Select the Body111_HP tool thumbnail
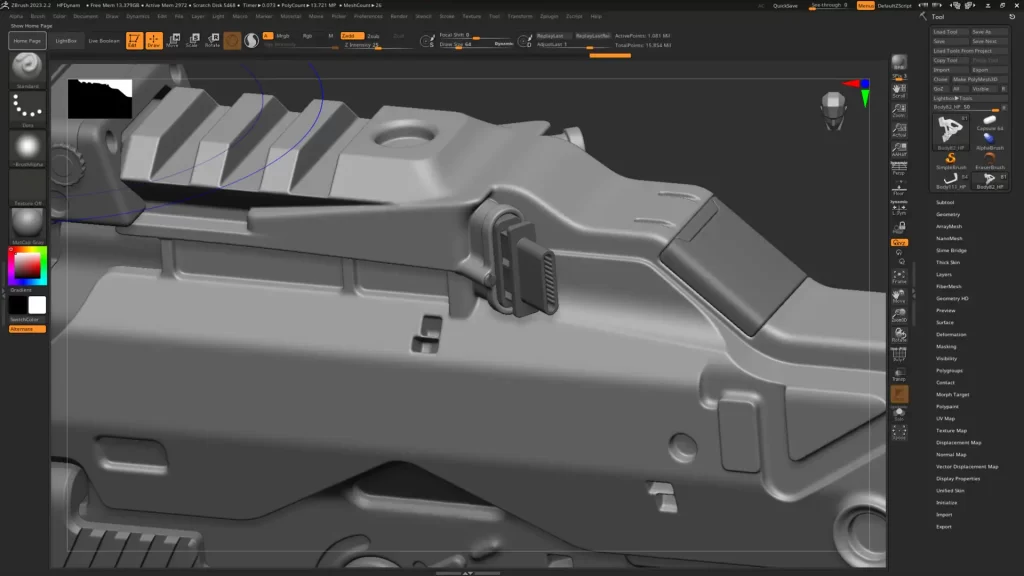The height and width of the screenshot is (576, 1024). [x=951, y=180]
